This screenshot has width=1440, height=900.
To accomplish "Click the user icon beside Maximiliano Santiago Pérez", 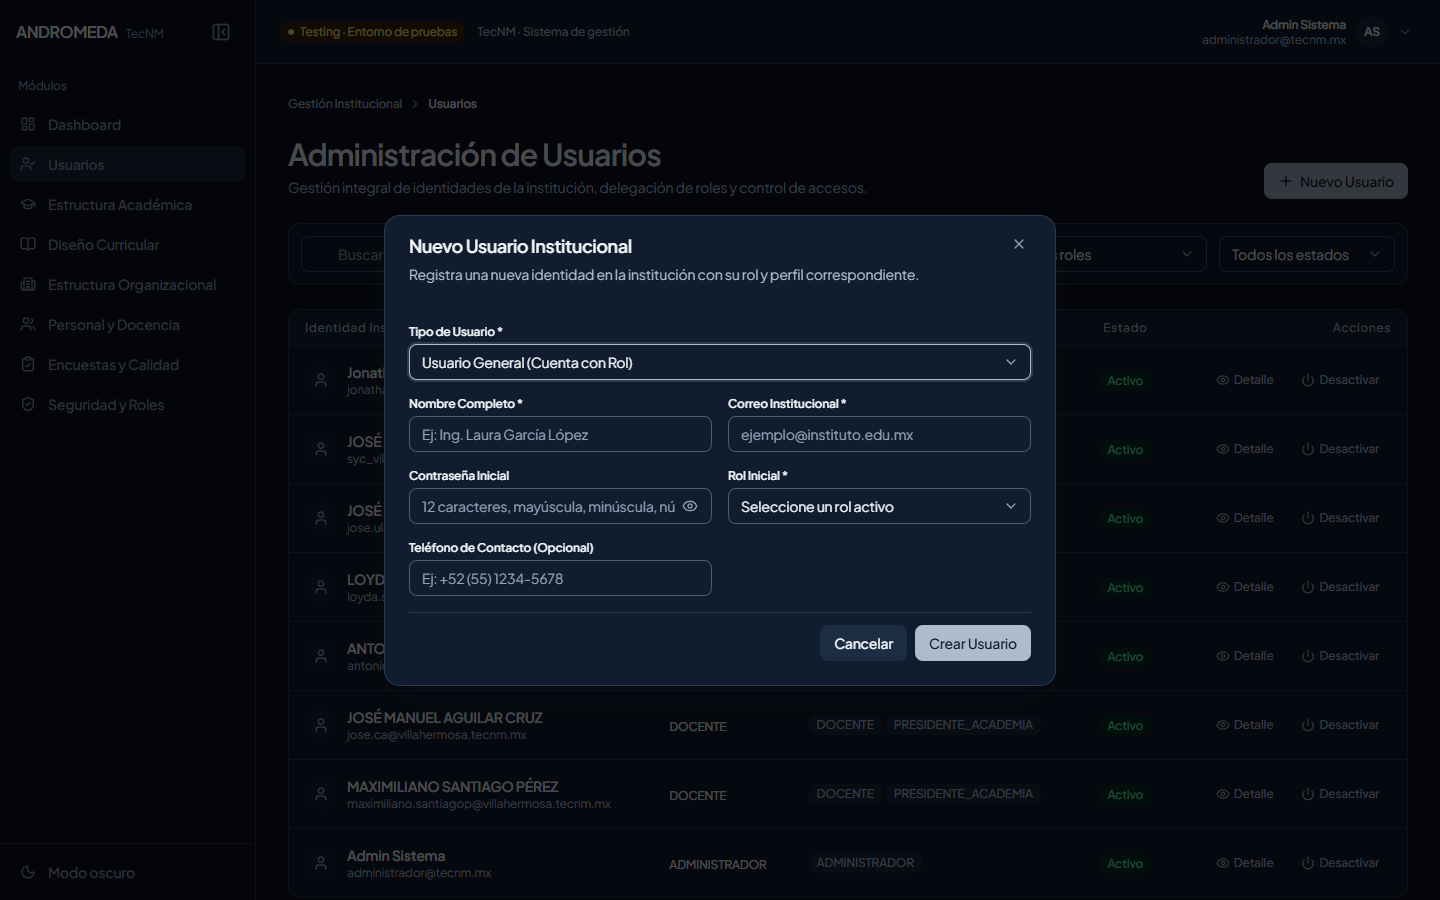I will [x=321, y=794].
